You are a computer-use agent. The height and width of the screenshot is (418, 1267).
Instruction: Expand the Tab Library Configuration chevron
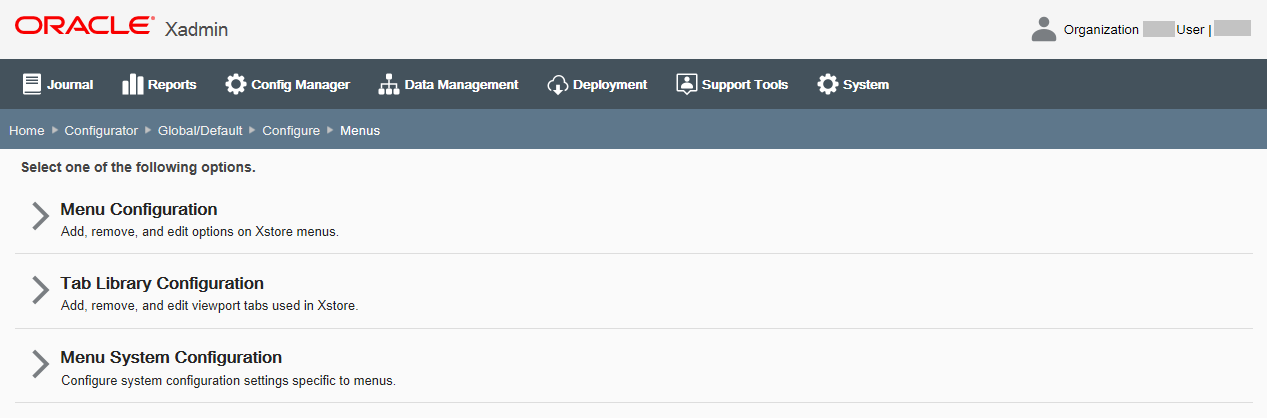click(x=40, y=291)
